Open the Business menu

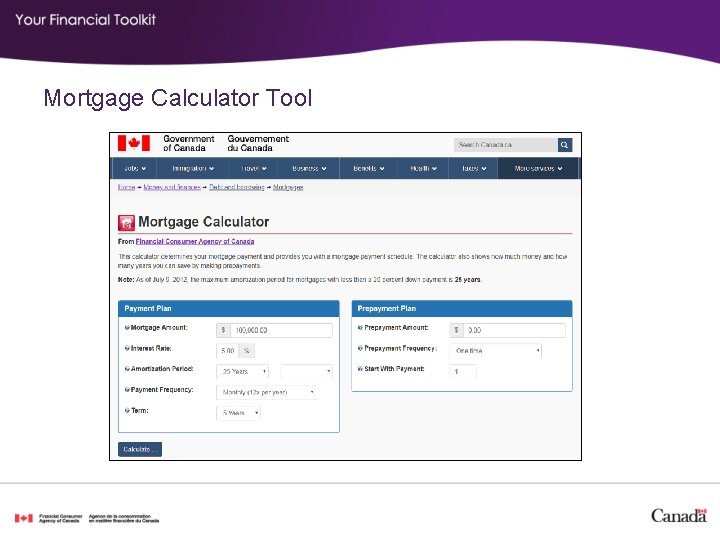[309, 169]
